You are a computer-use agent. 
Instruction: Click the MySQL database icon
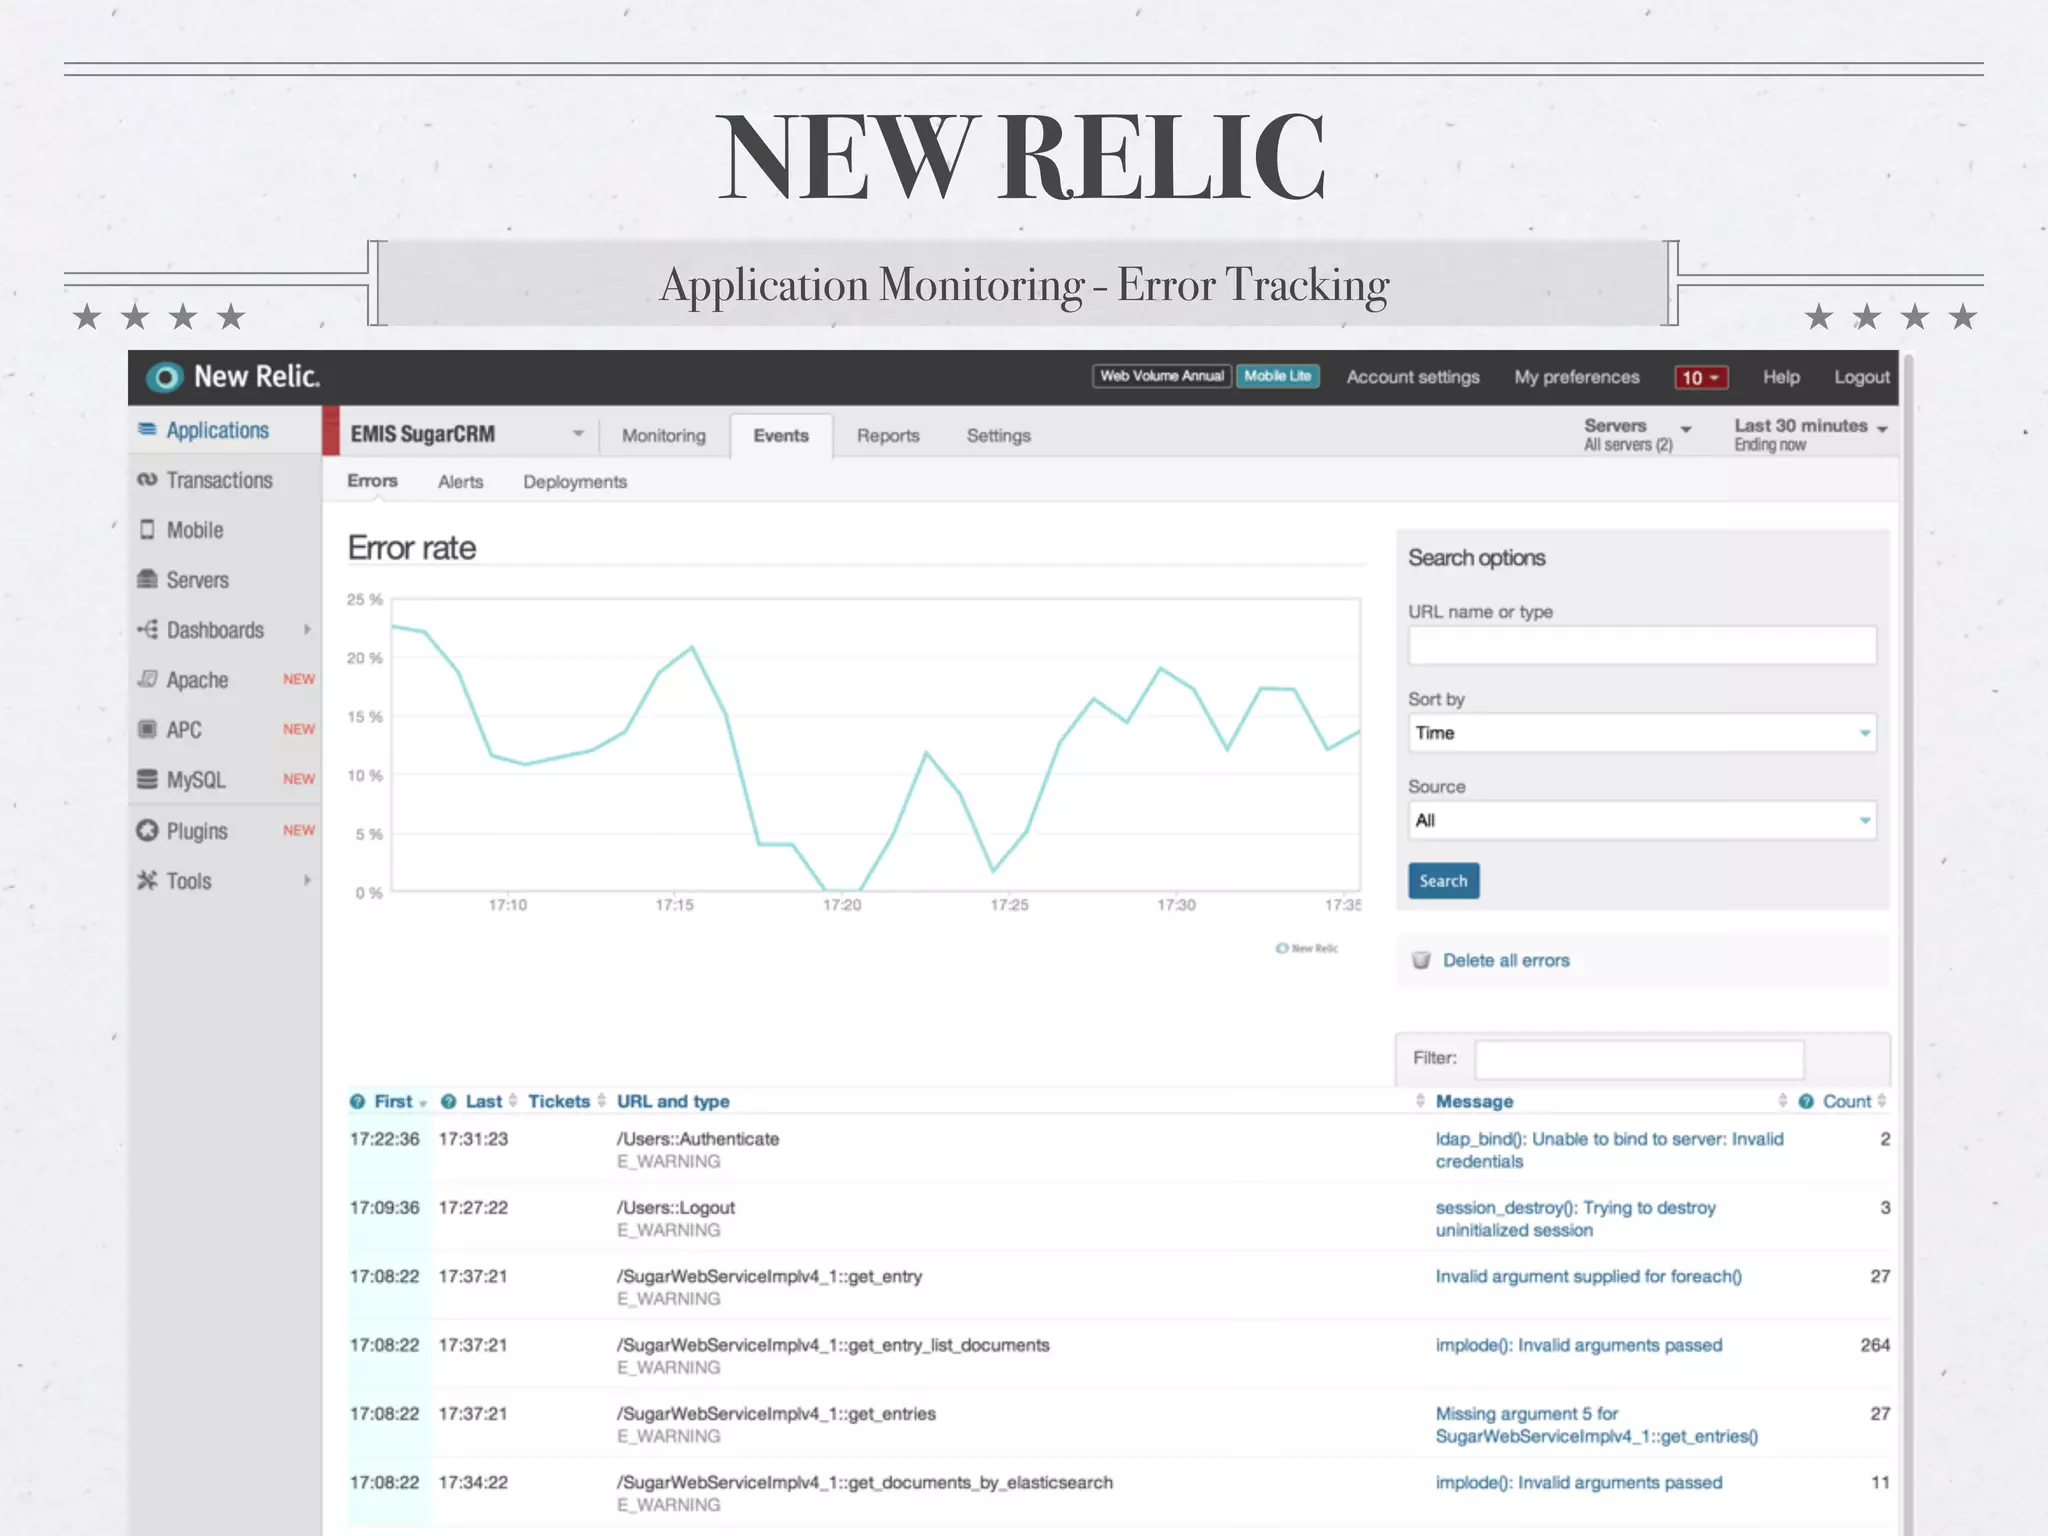[147, 780]
